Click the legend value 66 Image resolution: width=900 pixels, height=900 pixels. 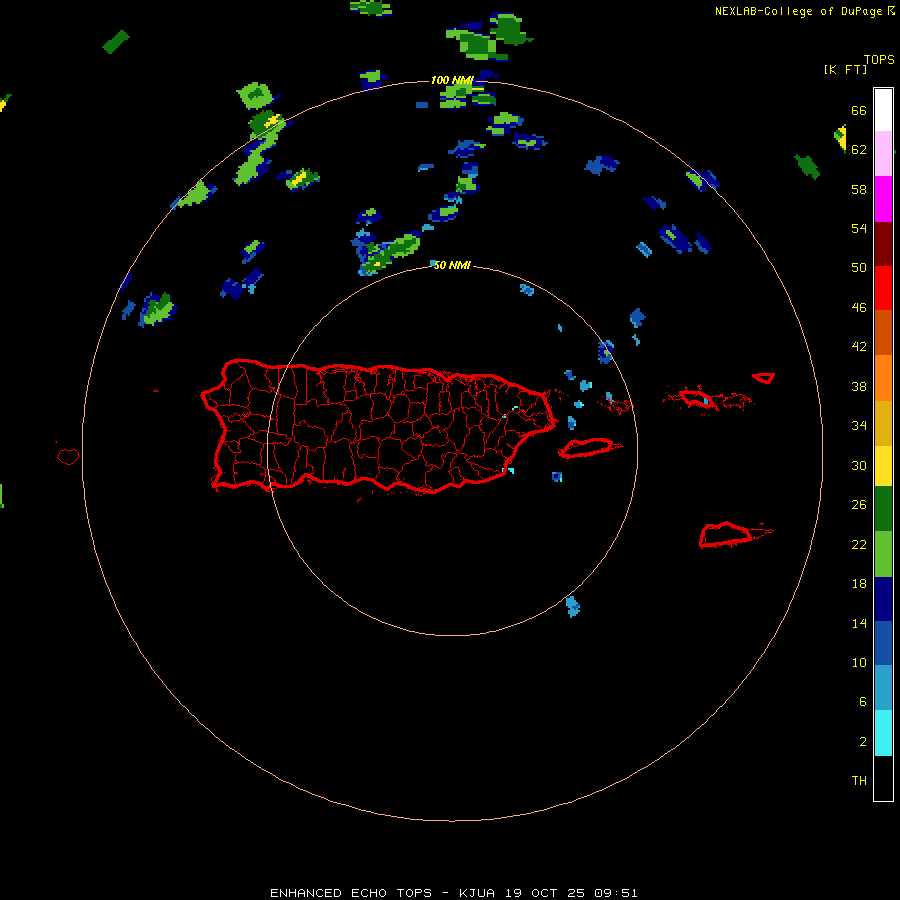tap(859, 110)
